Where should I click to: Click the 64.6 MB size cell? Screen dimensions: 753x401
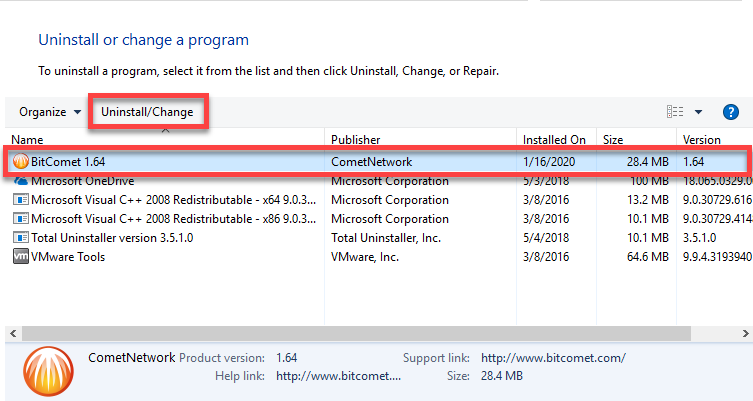click(x=647, y=257)
